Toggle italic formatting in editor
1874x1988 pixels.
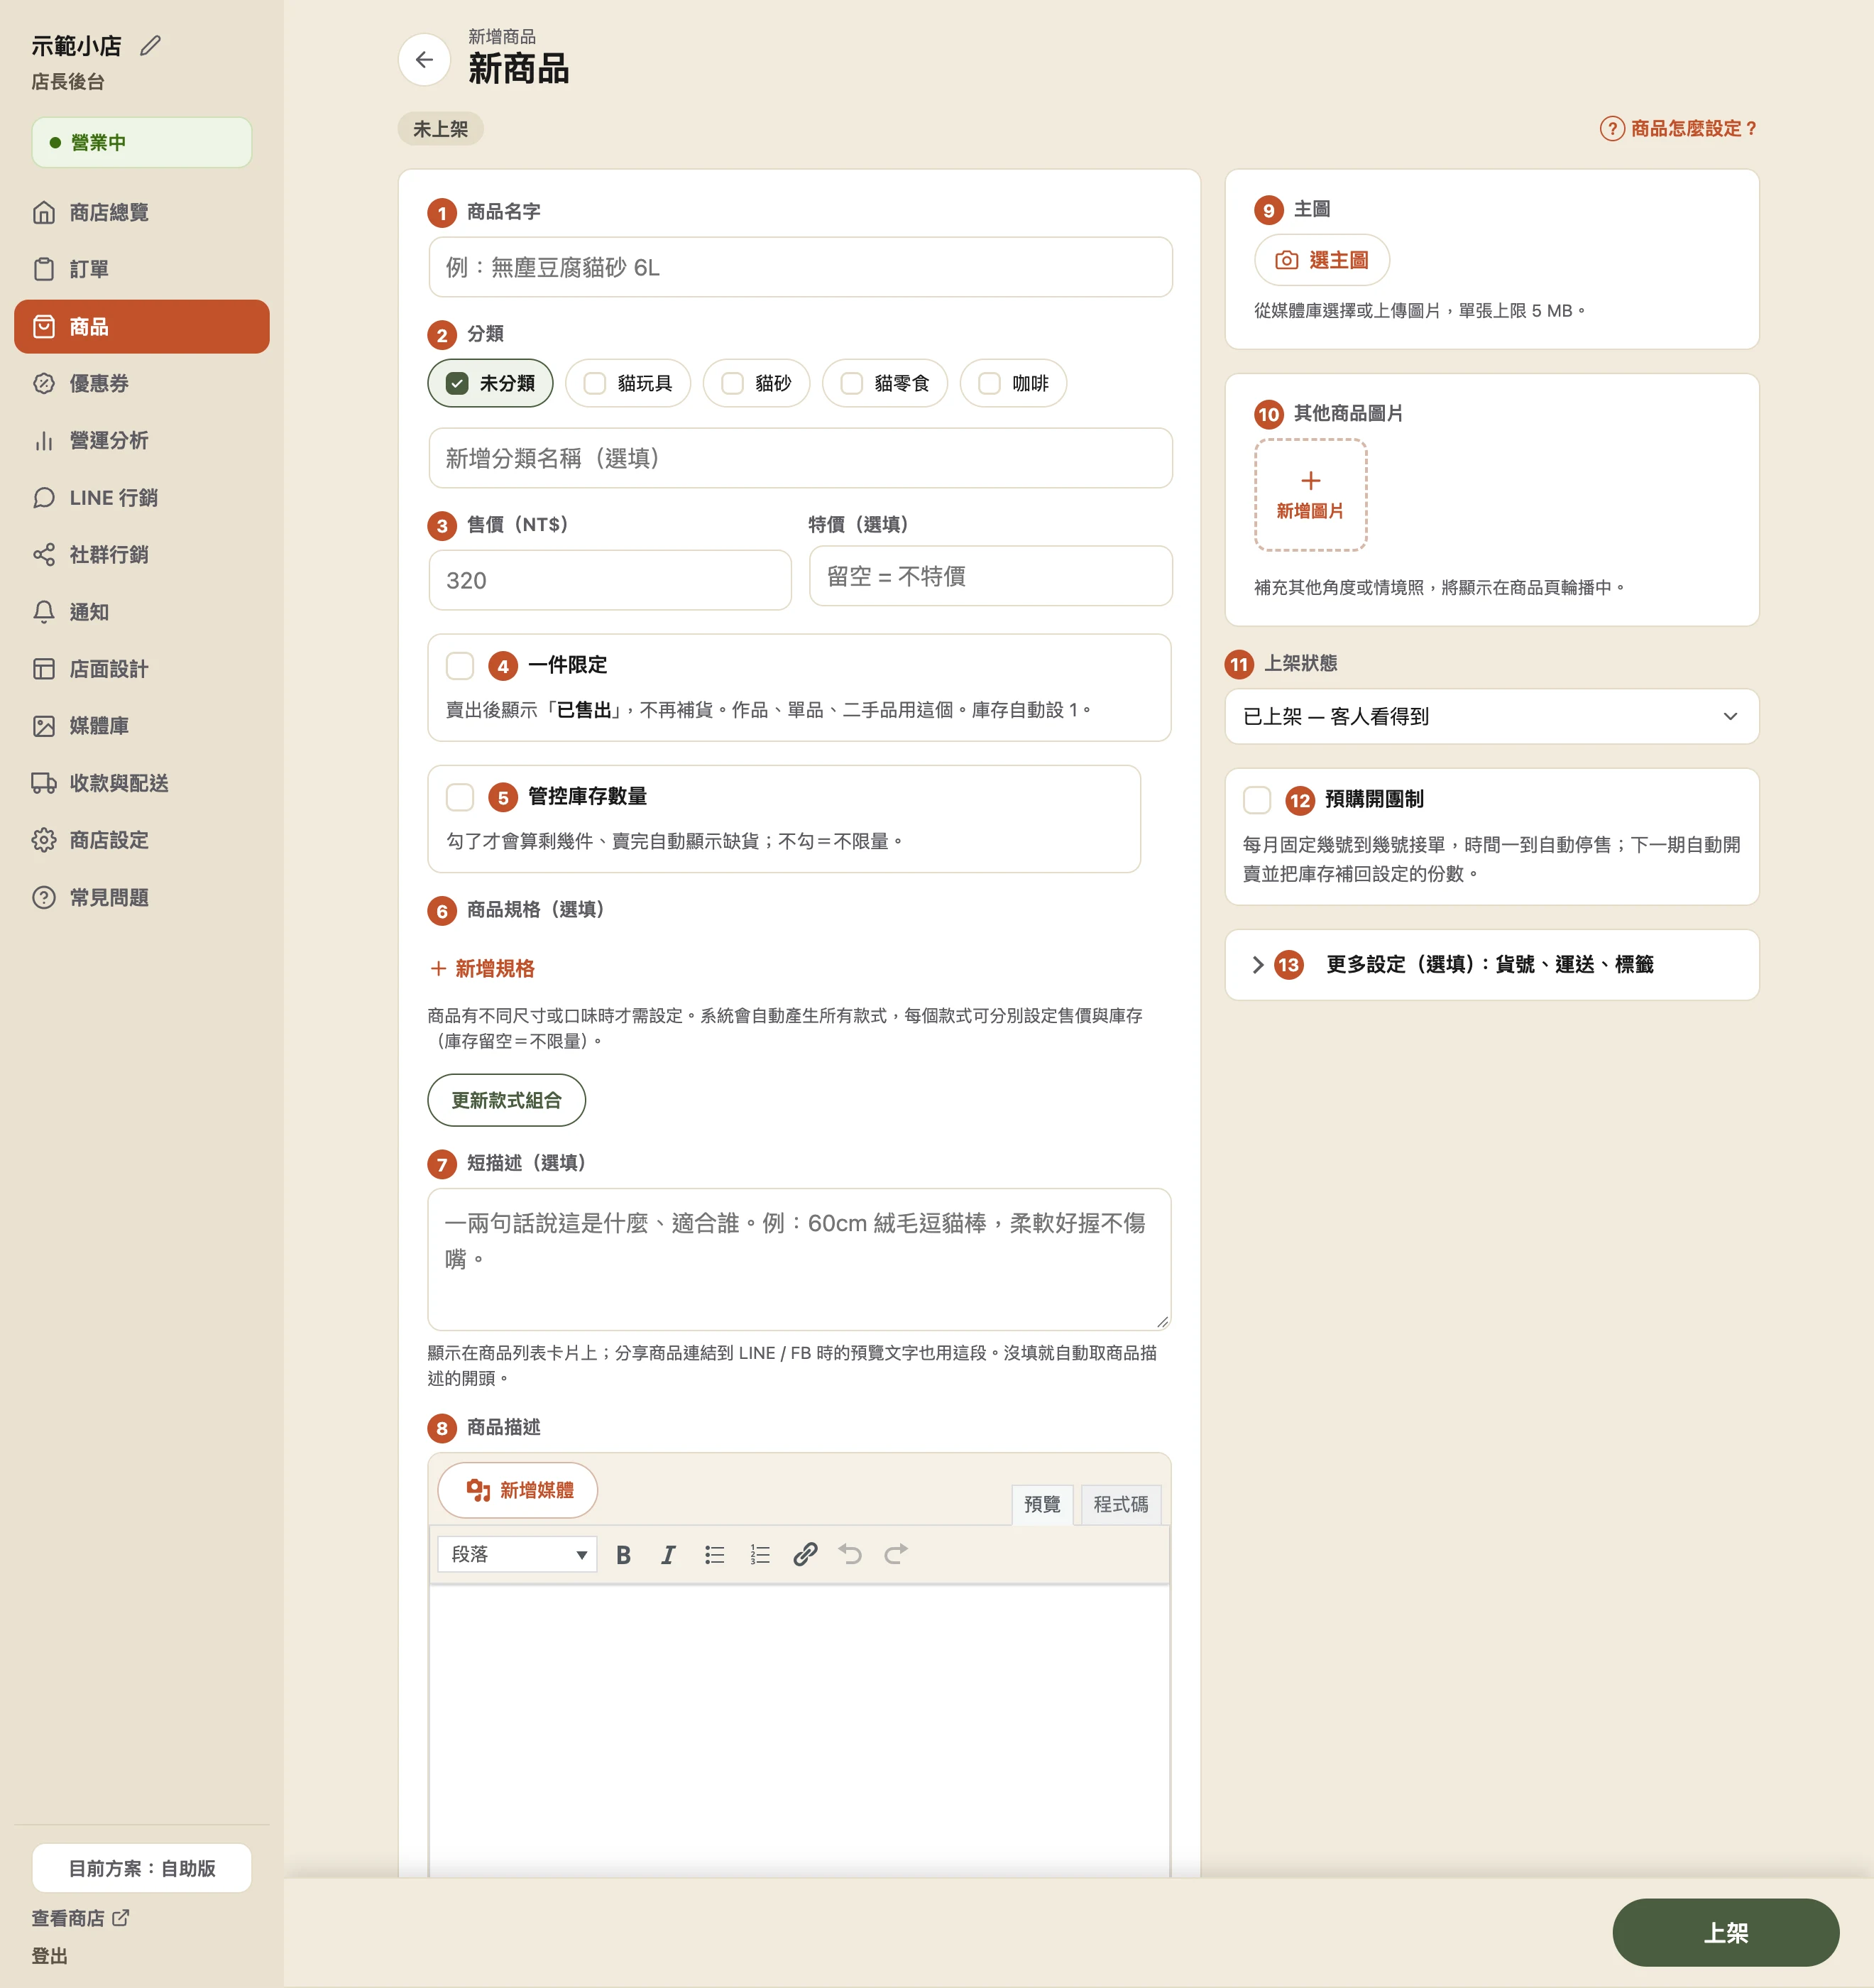click(x=668, y=1555)
